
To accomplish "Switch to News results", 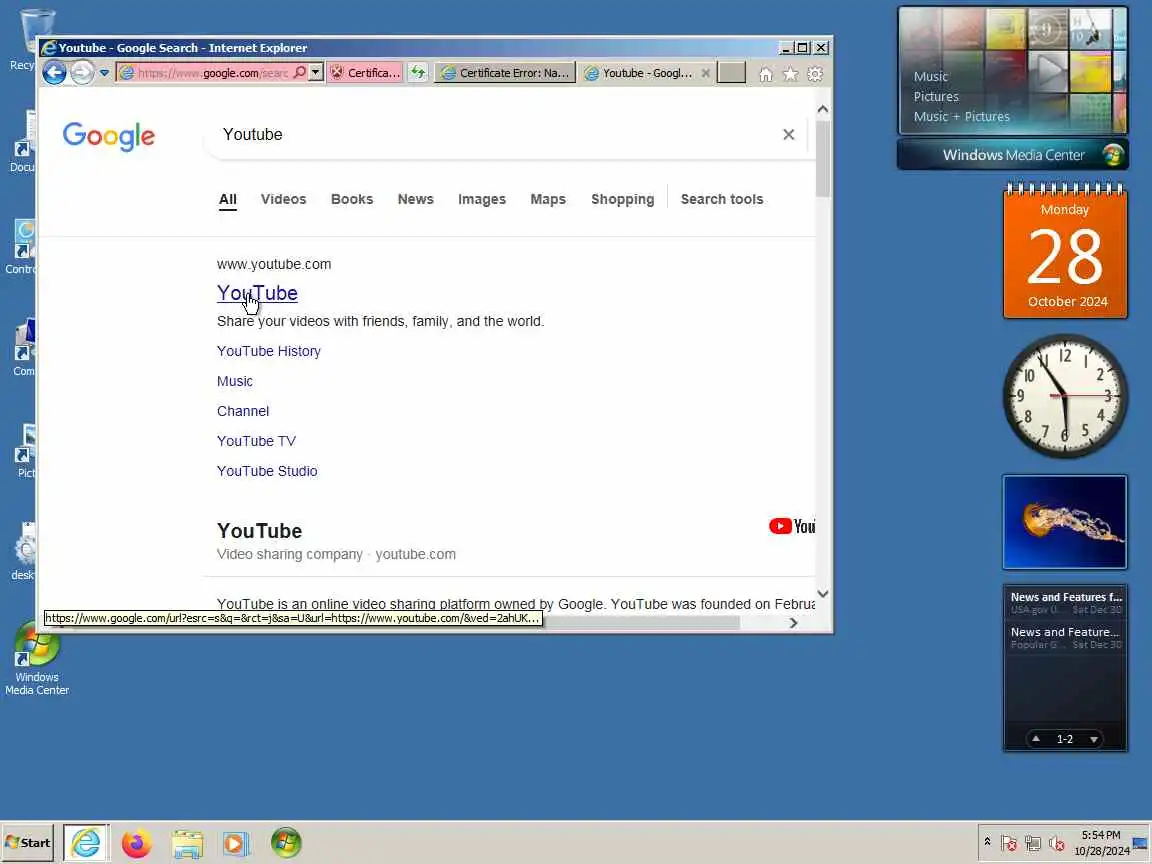I will [x=416, y=199].
